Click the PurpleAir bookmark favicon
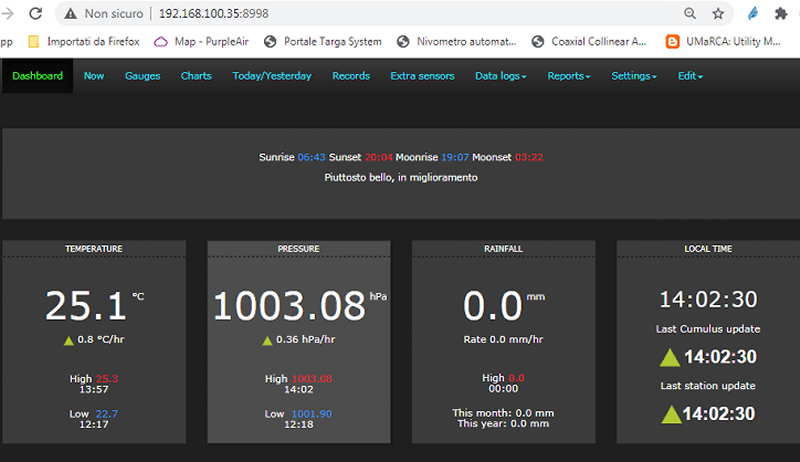800x462 pixels. pyautogui.click(x=161, y=42)
